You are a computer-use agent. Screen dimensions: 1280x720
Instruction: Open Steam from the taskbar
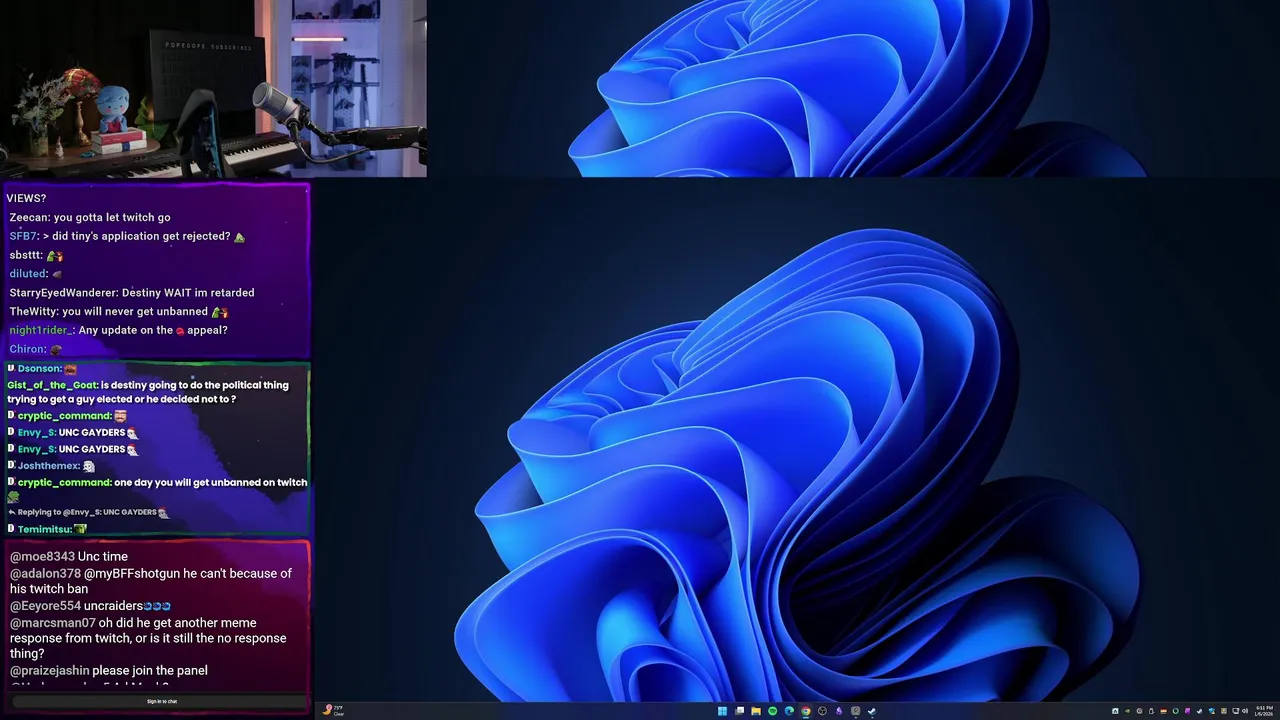click(x=872, y=711)
